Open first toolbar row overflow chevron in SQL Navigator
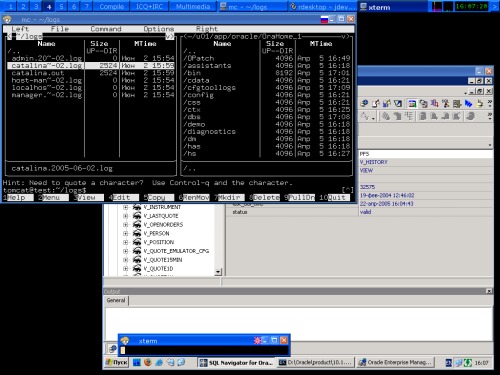Viewport: 500px width, 375px height. 490,103
